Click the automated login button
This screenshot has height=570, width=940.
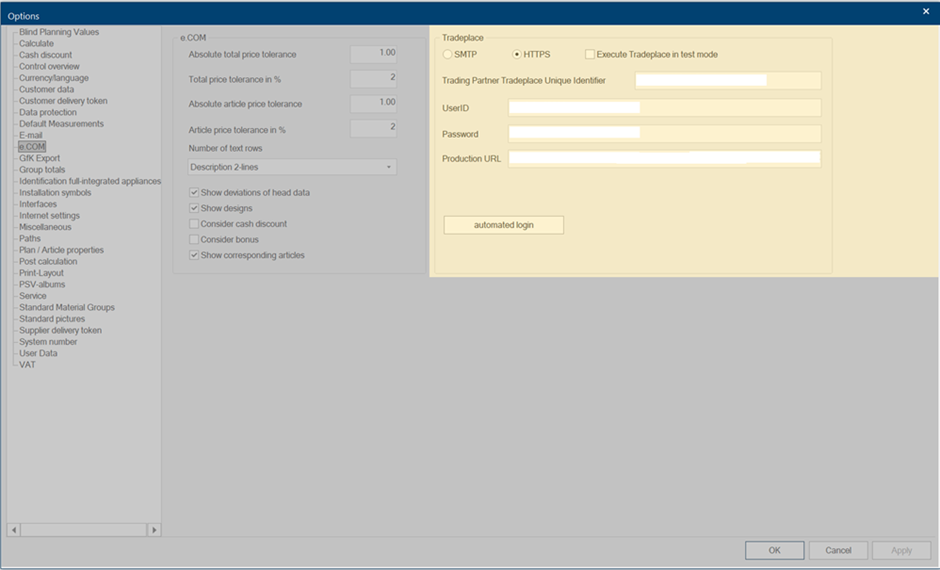click(x=503, y=225)
